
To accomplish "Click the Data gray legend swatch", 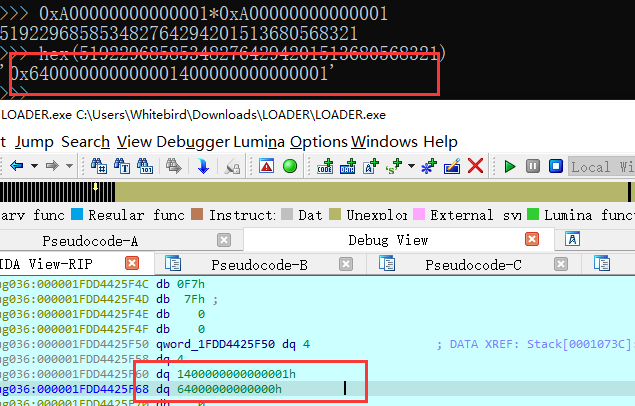I will click(x=287, y=214).
